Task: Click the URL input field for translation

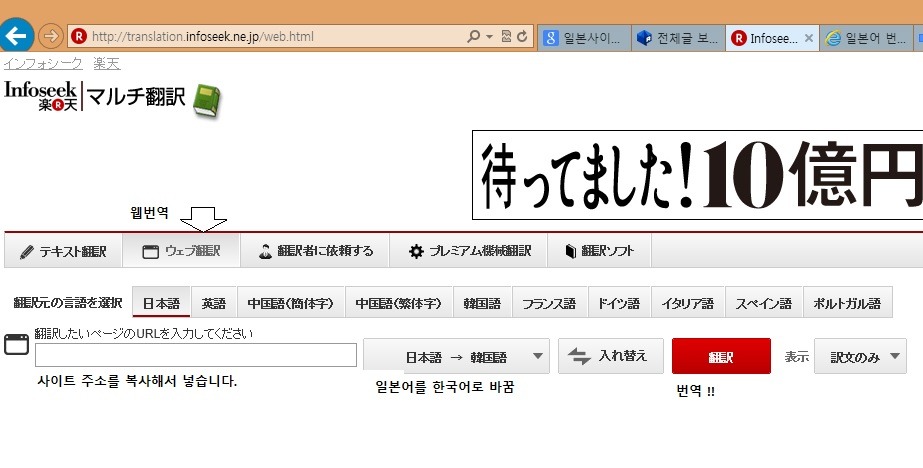Action: coord(196,355)
